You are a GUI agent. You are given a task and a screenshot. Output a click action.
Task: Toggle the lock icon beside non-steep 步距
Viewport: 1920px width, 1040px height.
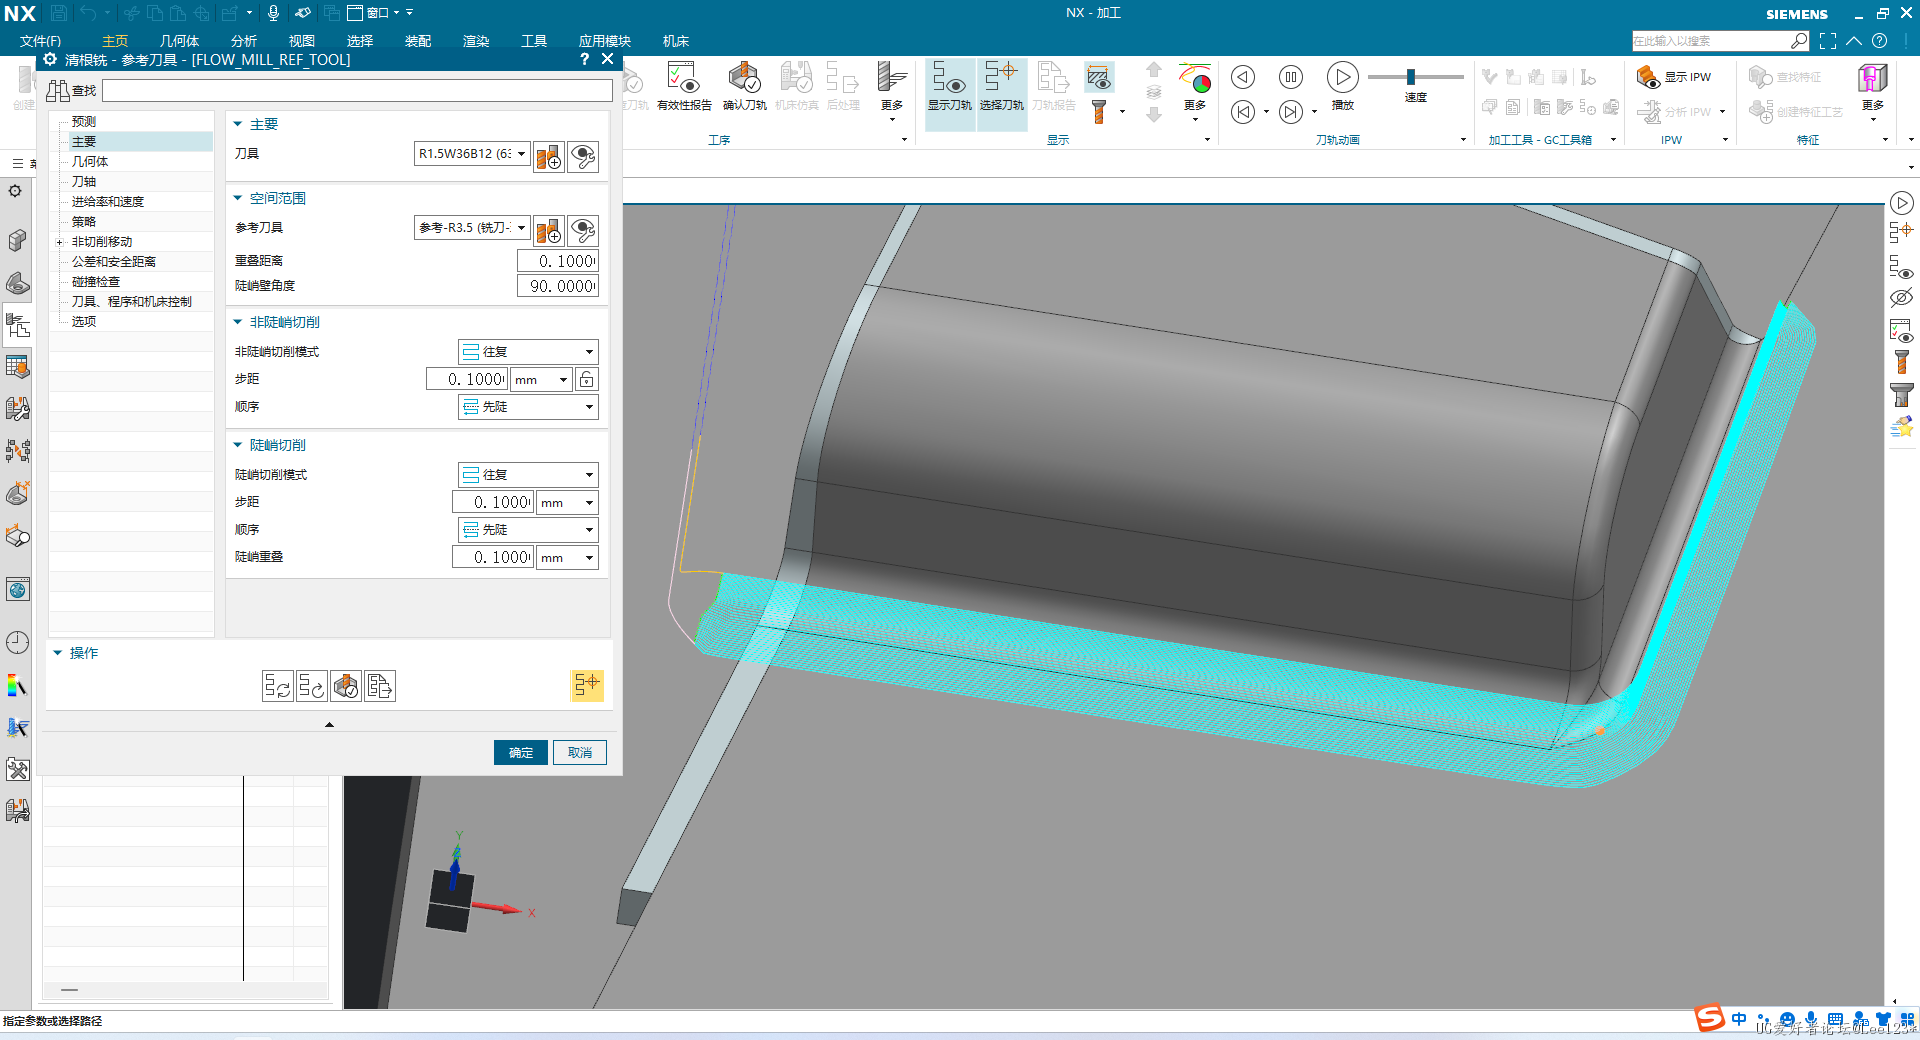587,379
